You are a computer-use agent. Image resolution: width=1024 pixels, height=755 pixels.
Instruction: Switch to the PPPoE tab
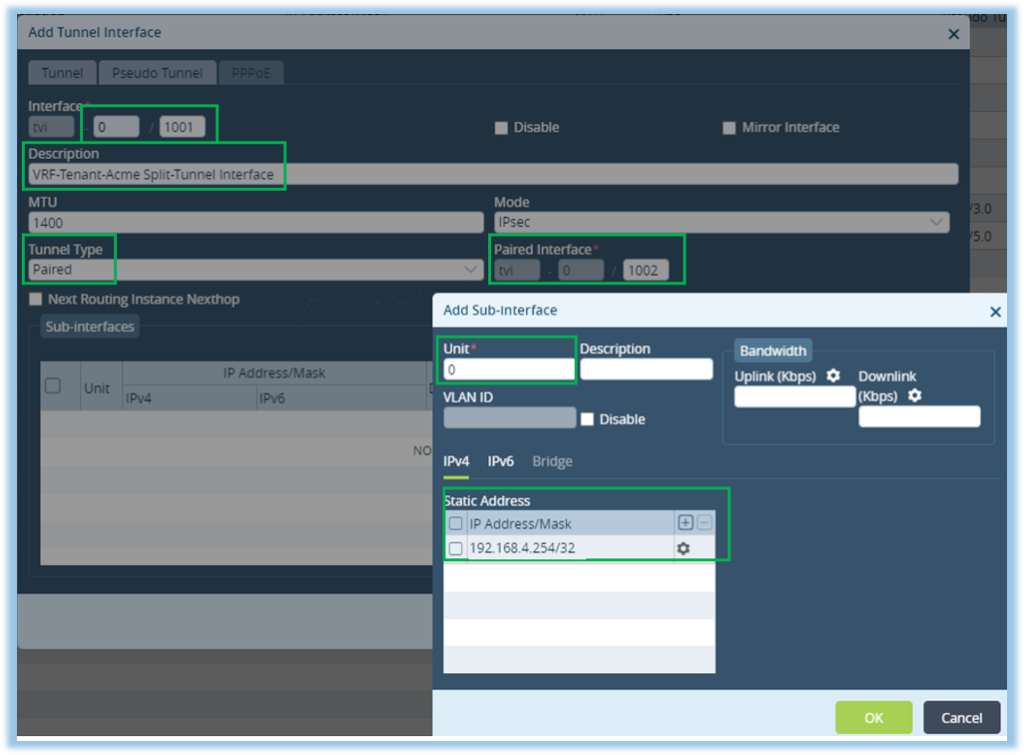pos(251,72)
